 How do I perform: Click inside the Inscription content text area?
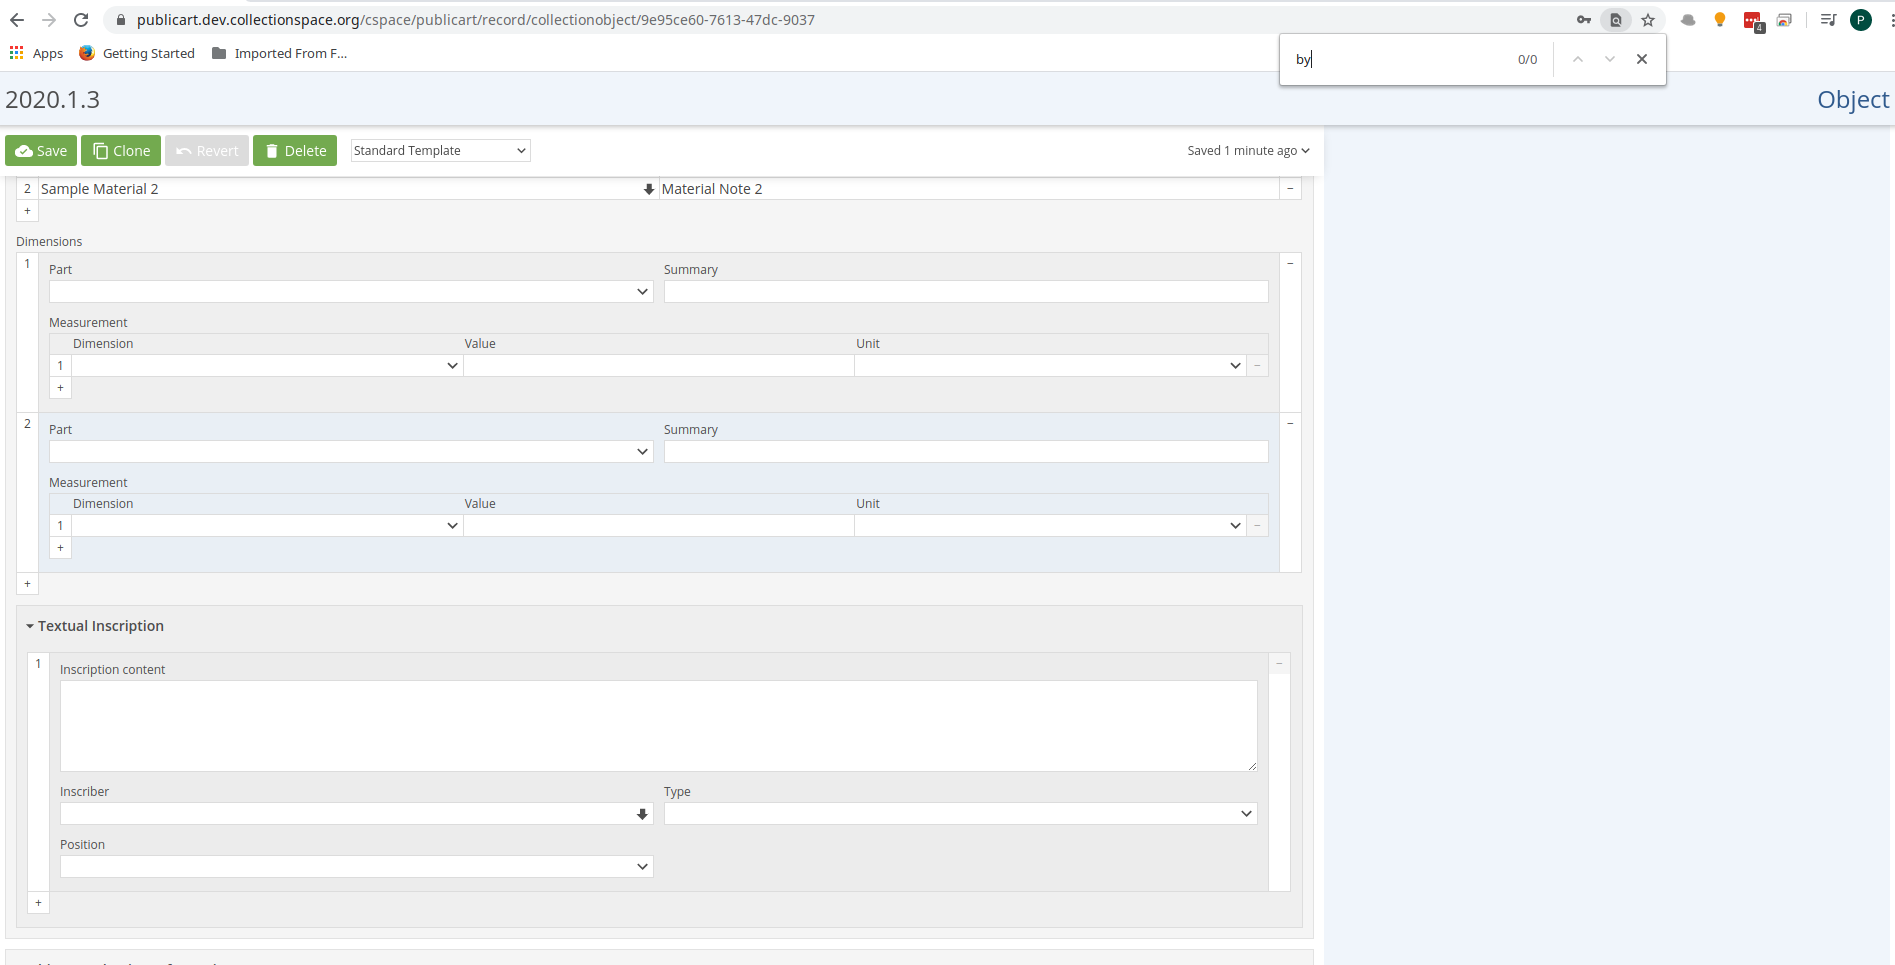tap(658, 725)
